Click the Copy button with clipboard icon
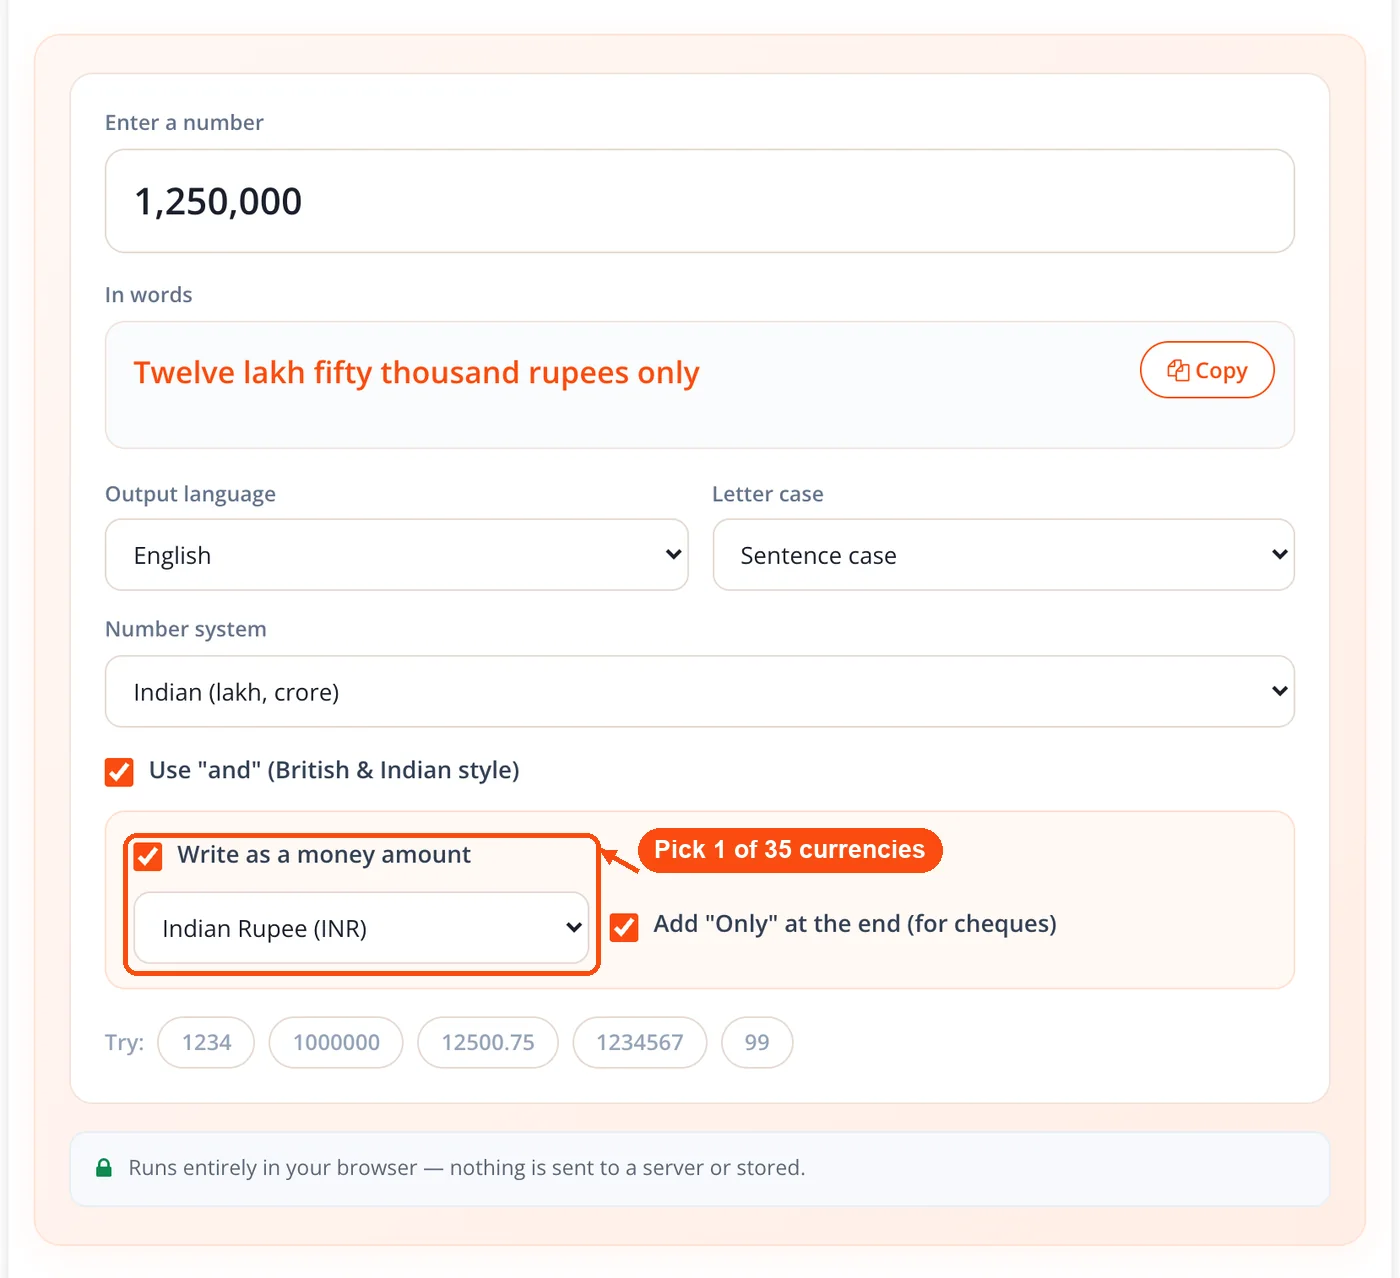1400x1278 pixels. point(1207,370)
